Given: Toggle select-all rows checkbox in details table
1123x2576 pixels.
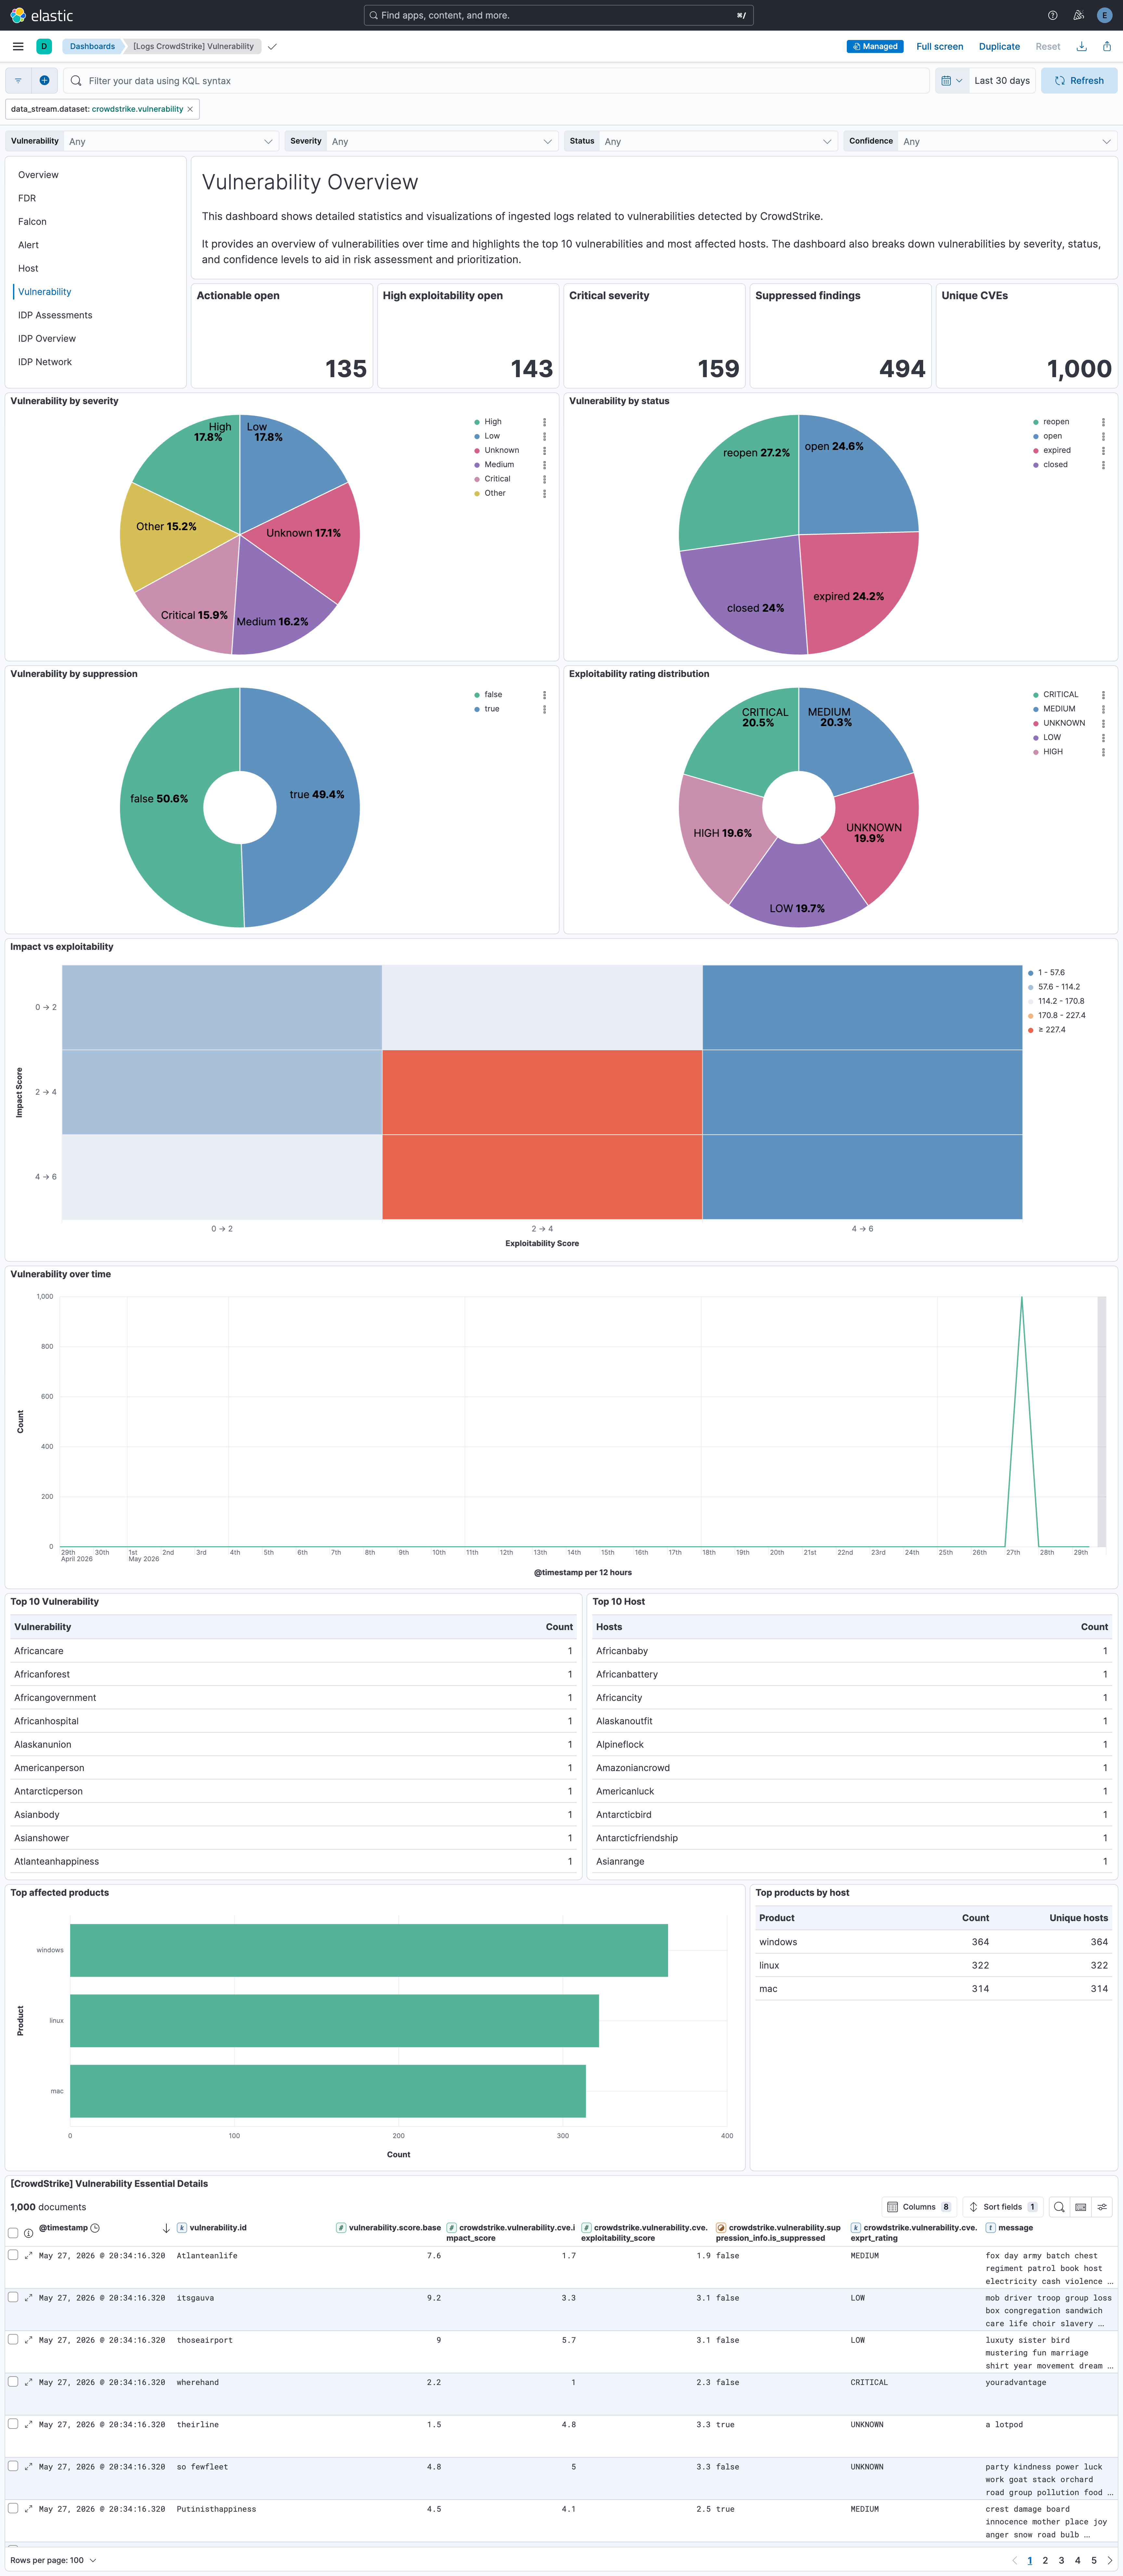Looking at the screenshot, I should click(x=13, y=2233).
